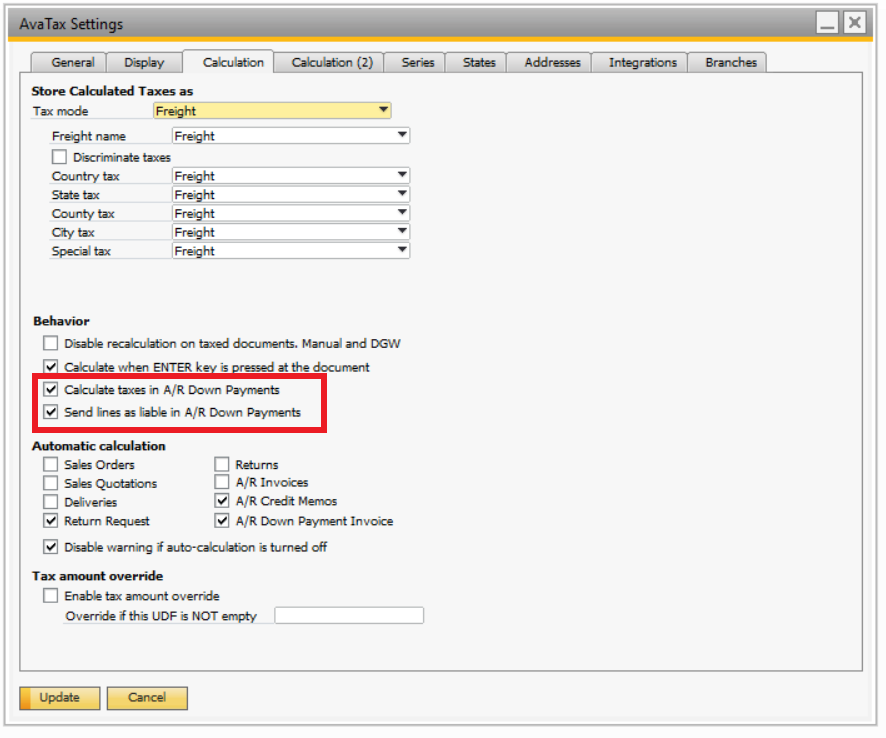Viewport: 886px width, 738px height.
Task: Click the Cancel button
Action: click(x=147, y=698)
